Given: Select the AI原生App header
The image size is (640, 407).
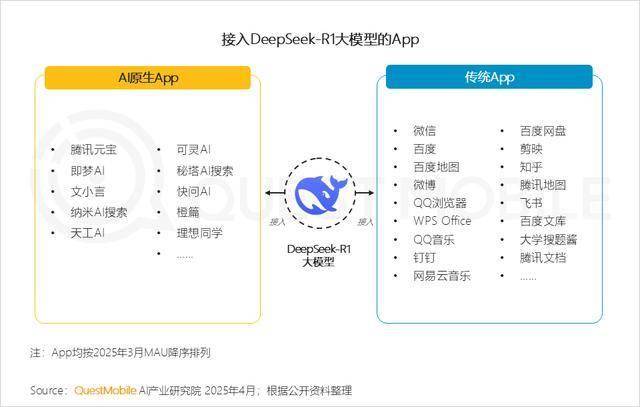Looking at the screenshot, I should point(147,78).
